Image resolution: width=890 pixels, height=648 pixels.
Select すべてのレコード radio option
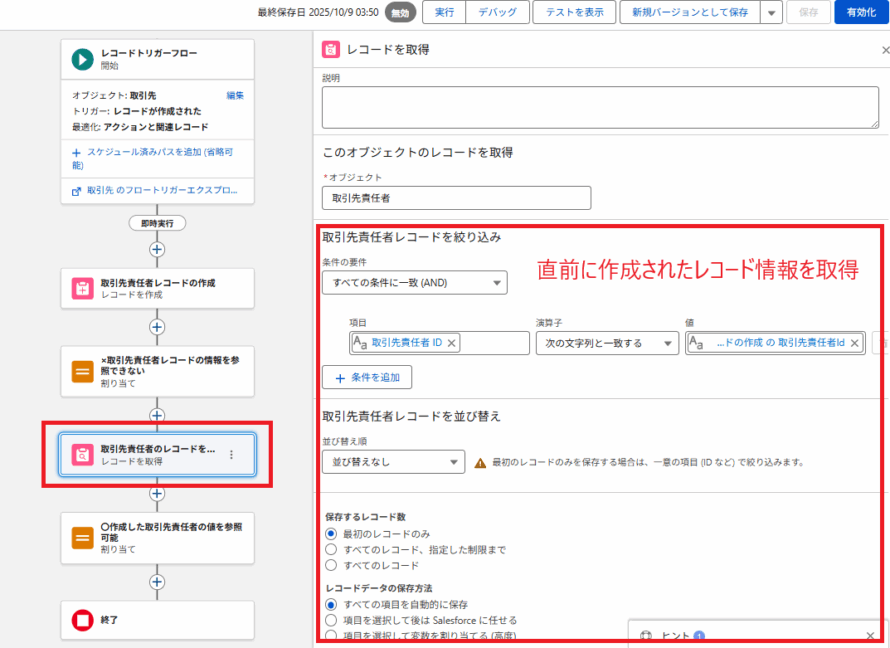(x=331, y=565)
